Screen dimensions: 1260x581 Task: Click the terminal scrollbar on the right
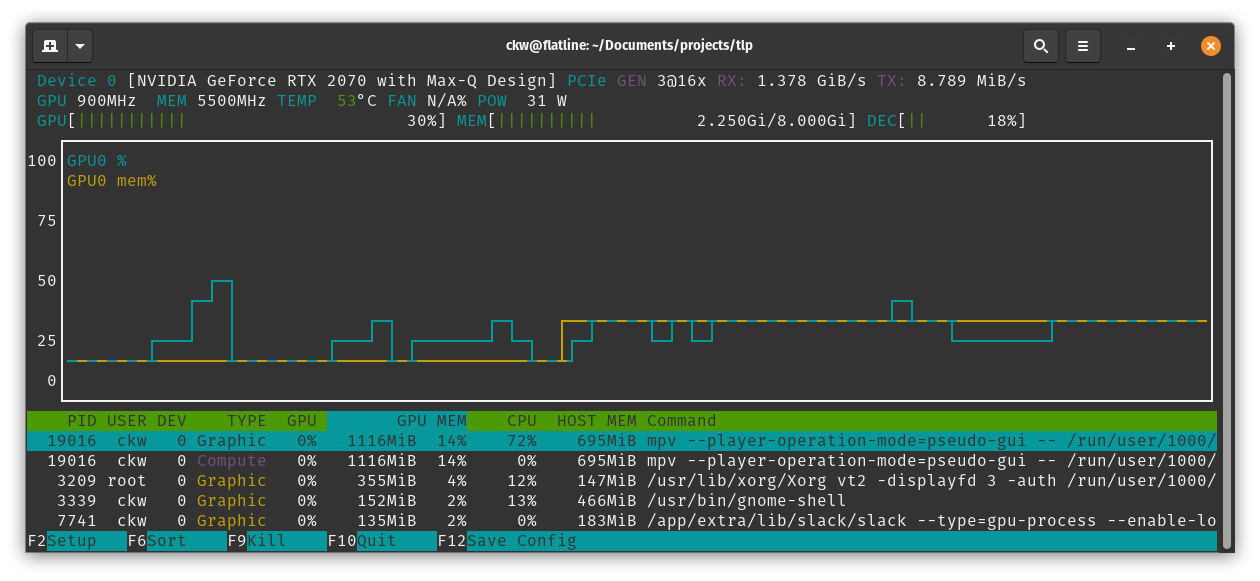pos(1224,300)
